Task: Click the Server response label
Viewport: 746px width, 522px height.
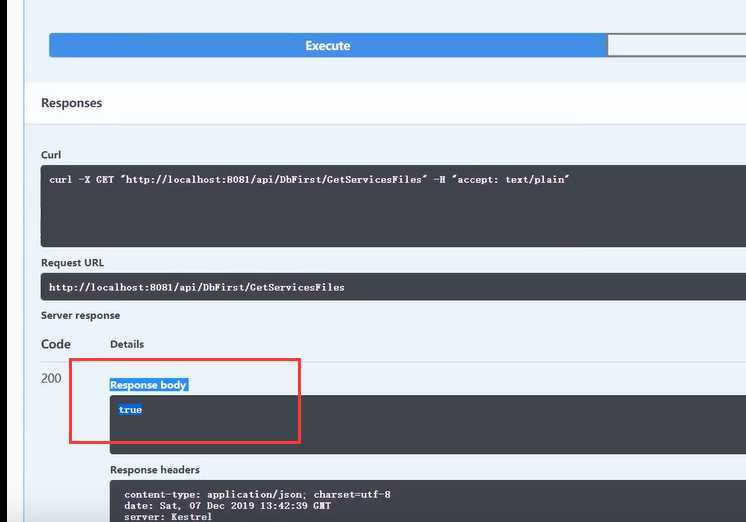Action: coord(80,315)
